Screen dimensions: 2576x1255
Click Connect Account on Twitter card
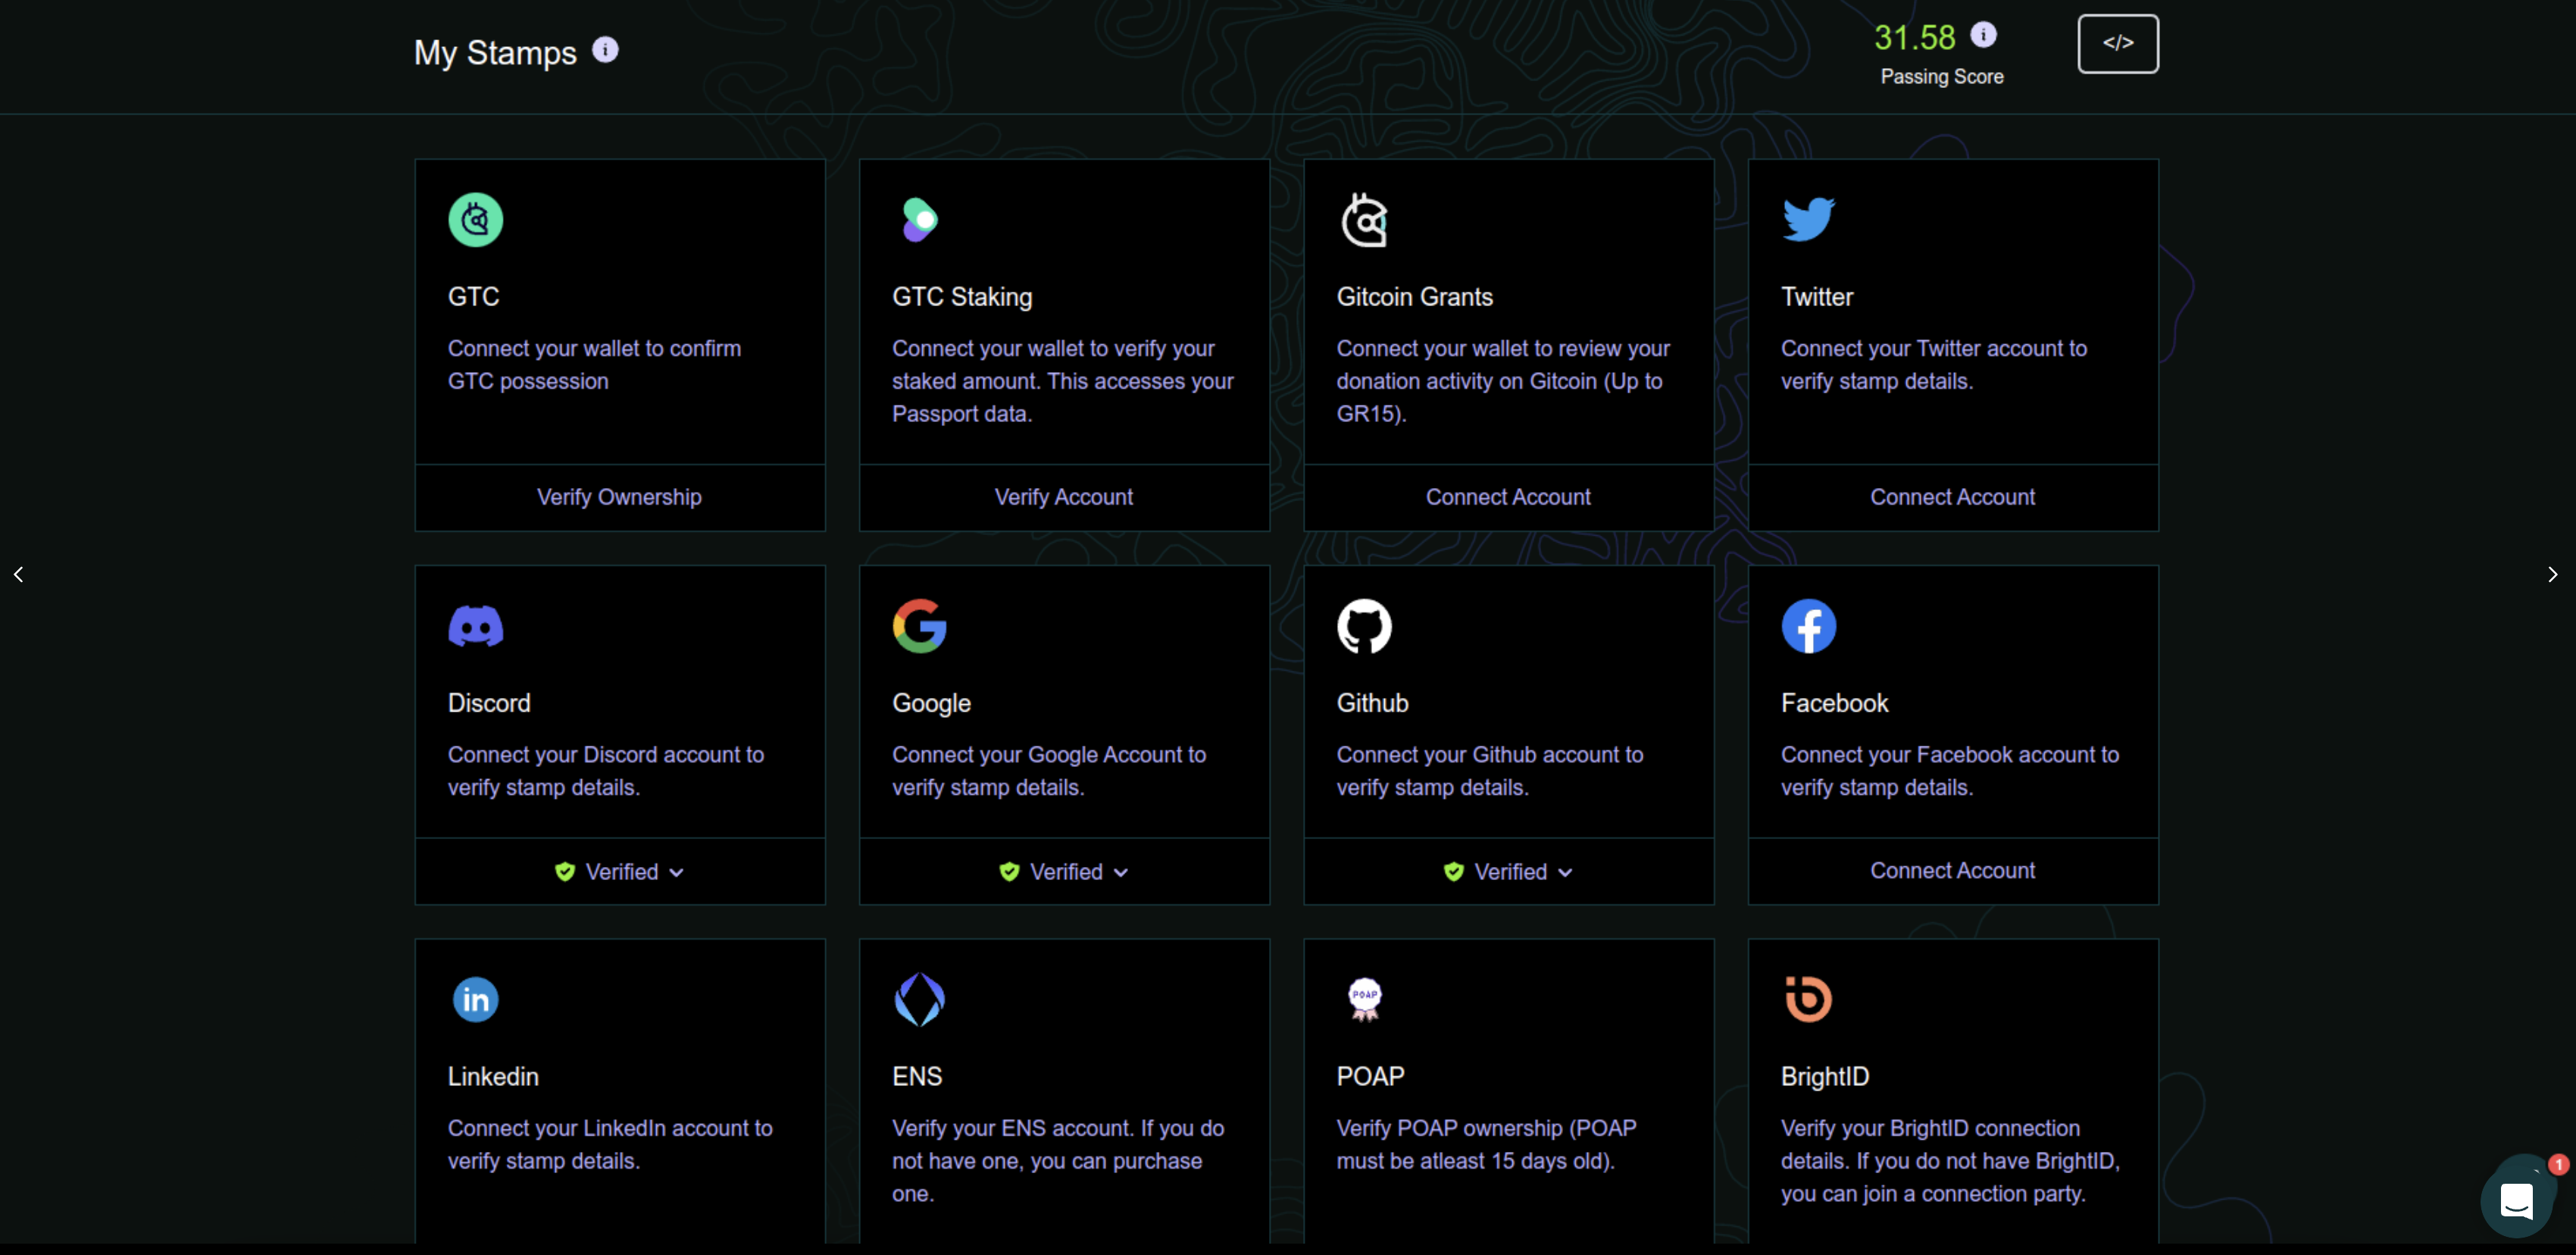(1952, 497)
